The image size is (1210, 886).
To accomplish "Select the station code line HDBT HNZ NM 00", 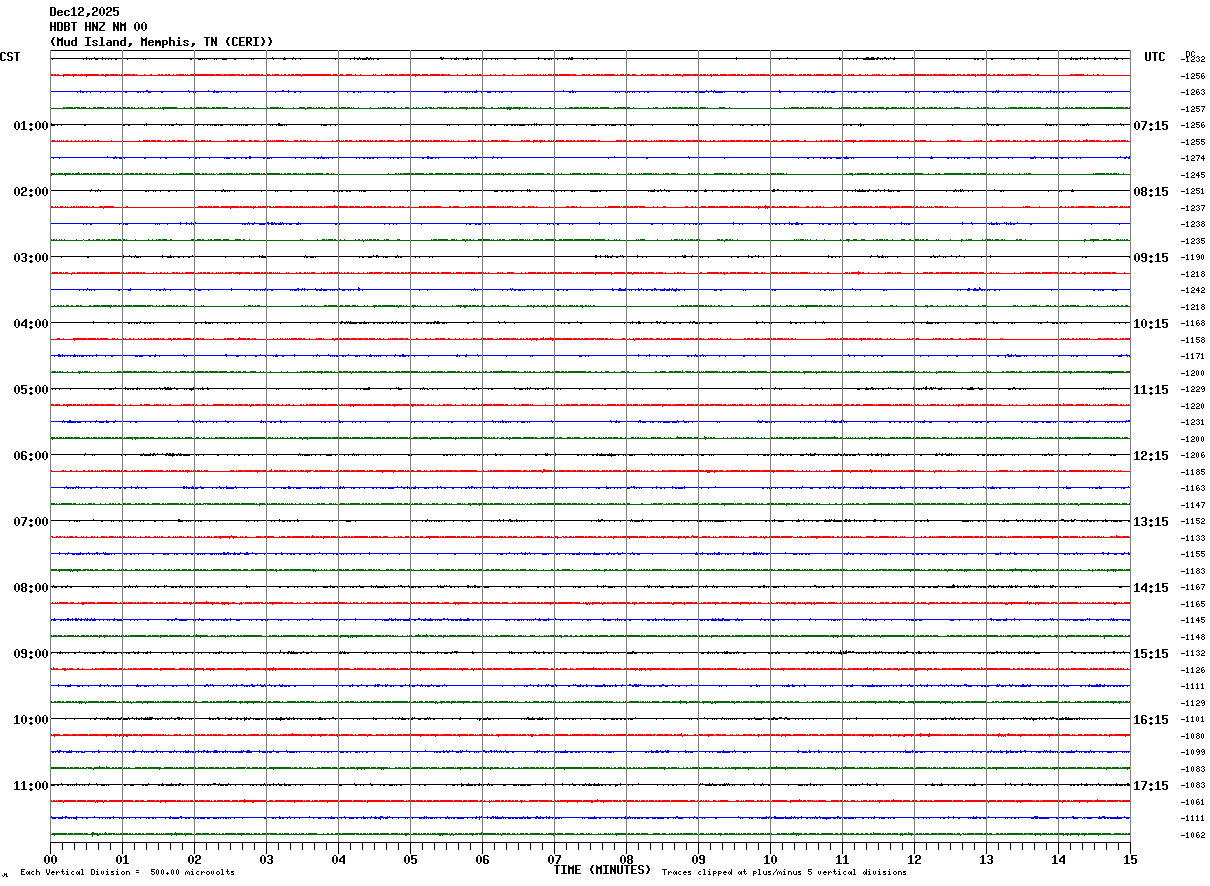I will [98, 27].
